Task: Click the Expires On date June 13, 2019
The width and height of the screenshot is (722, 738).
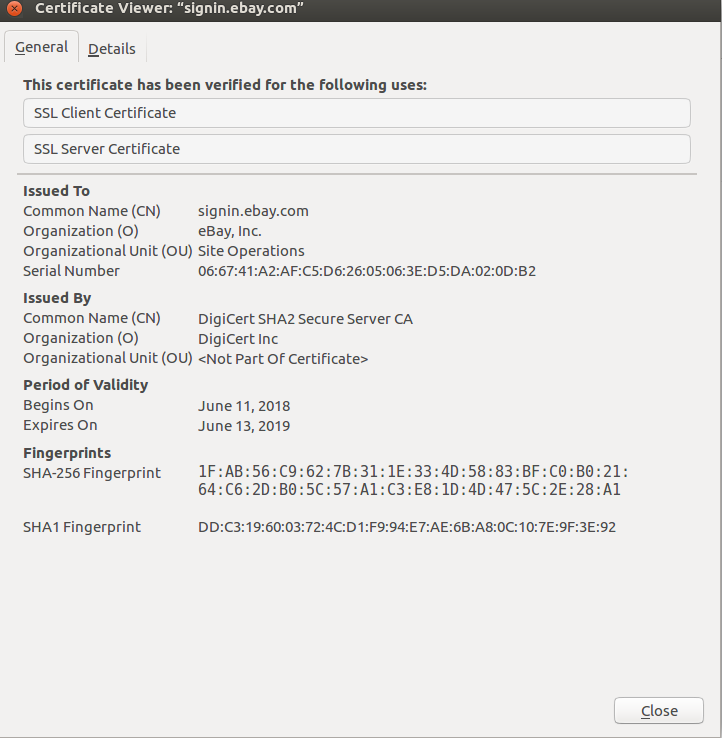Action: click(x=244, y=426)
